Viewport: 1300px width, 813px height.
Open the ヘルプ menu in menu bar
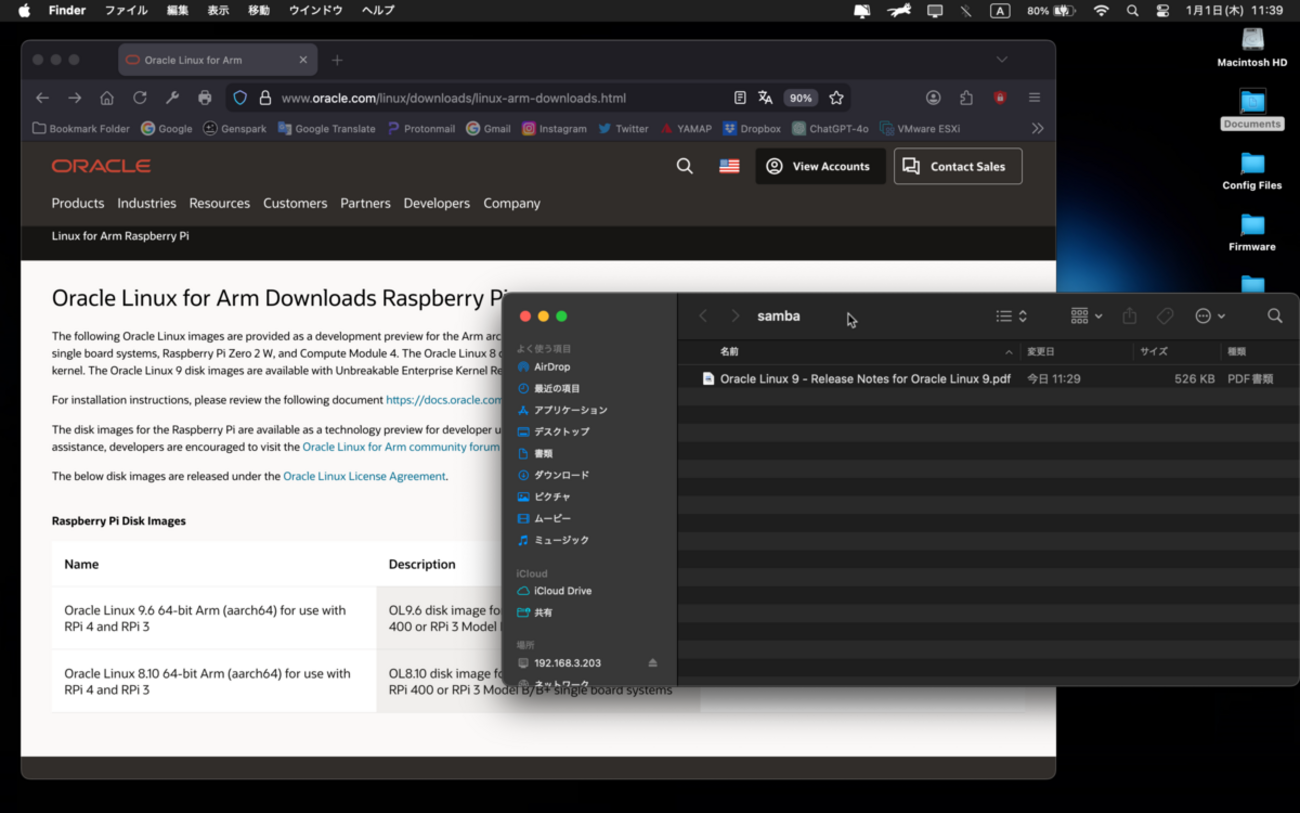[378, 11]
